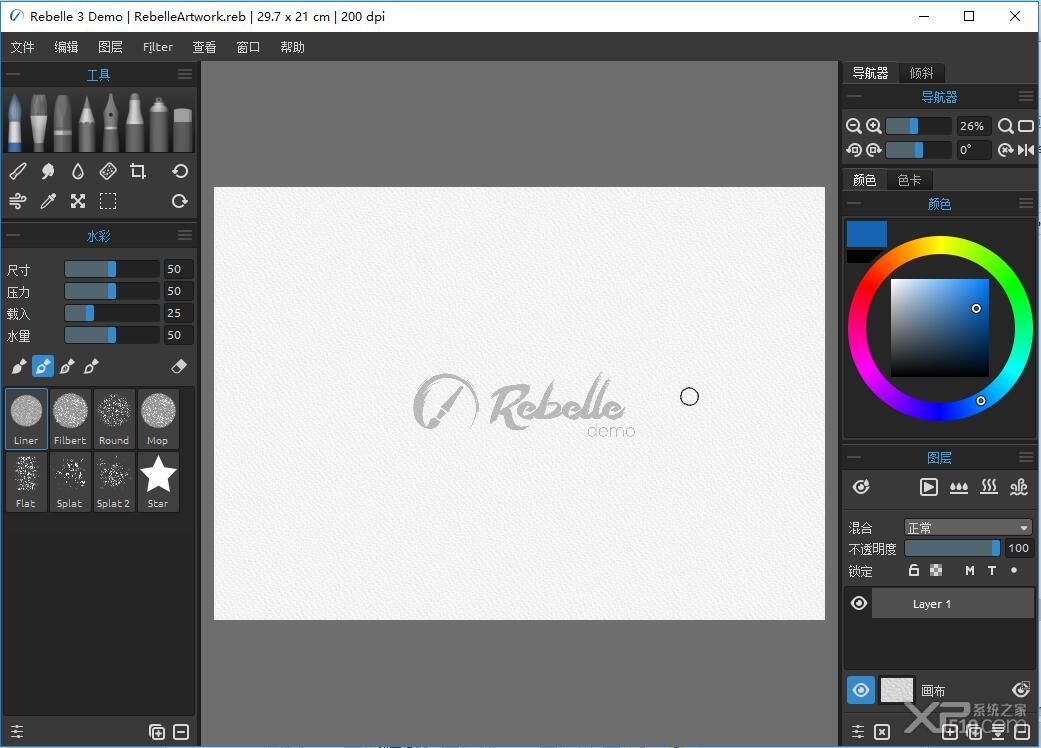Click the blue primary color swatch
1041x748 pixels.
(866, 234)
